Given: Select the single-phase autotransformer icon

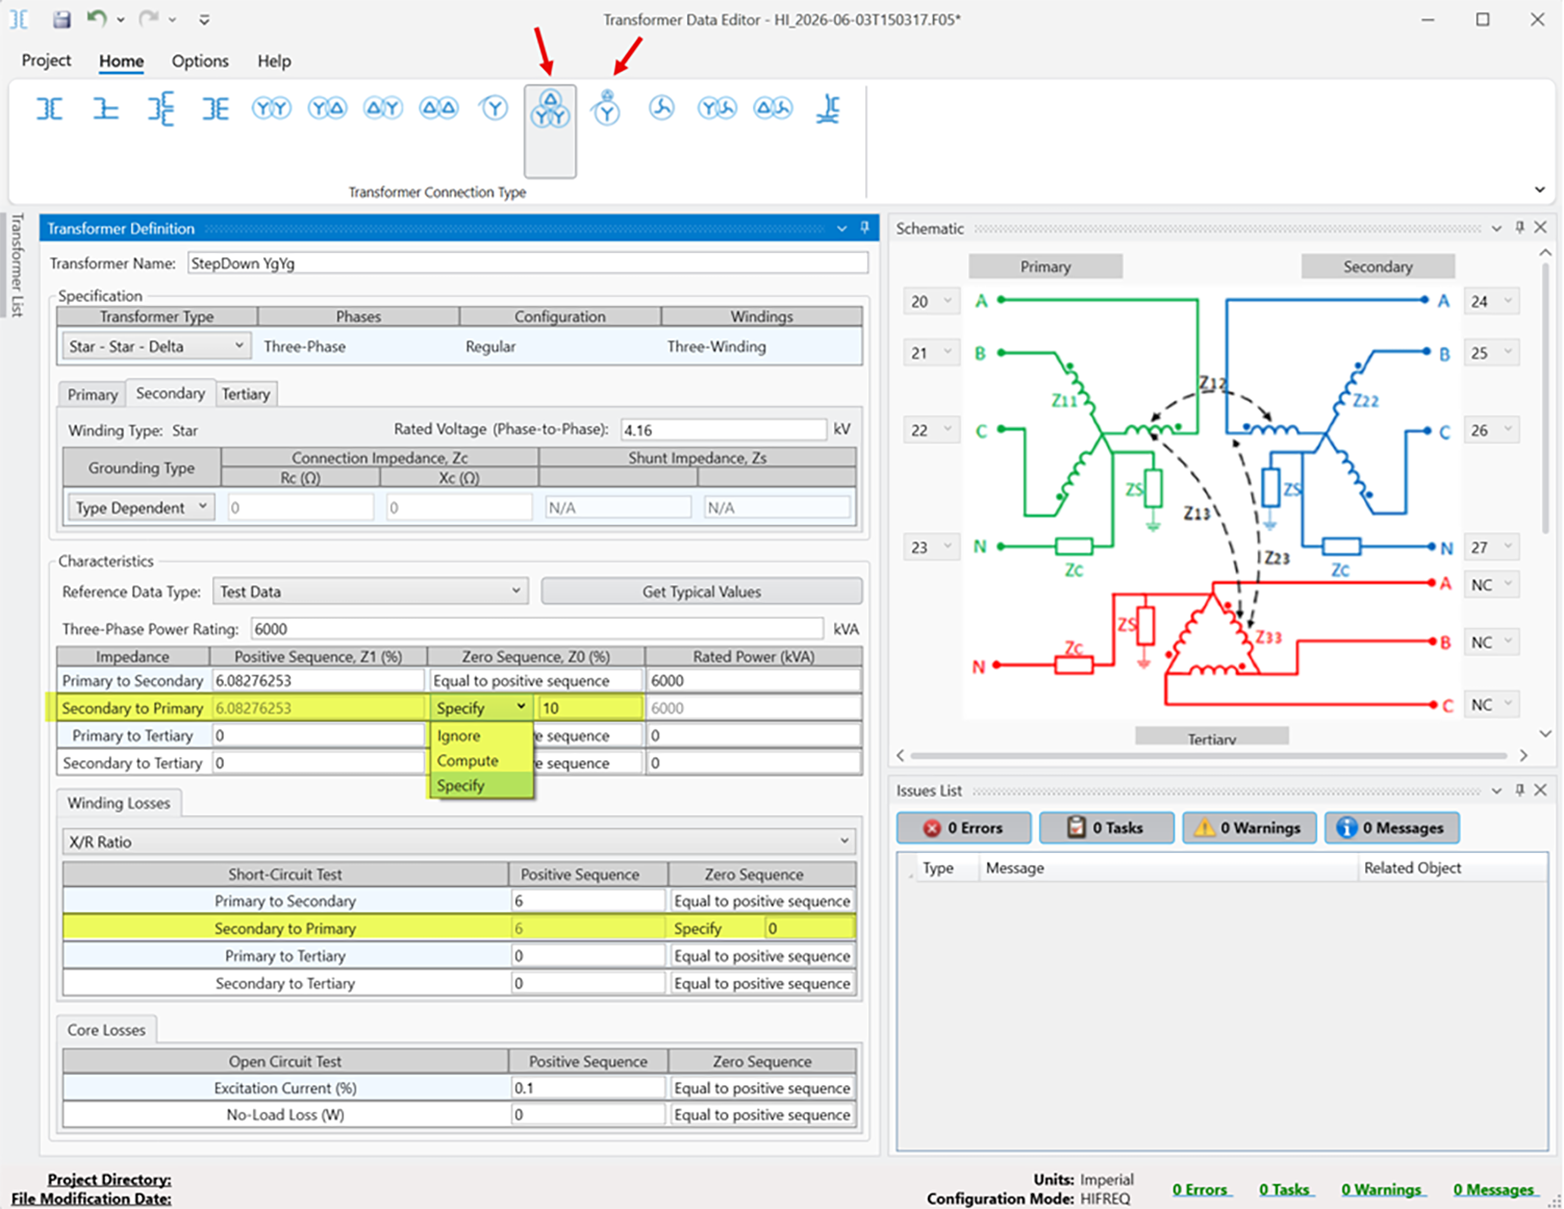Looking at the screenshot, I should click(x=105, y=109).
